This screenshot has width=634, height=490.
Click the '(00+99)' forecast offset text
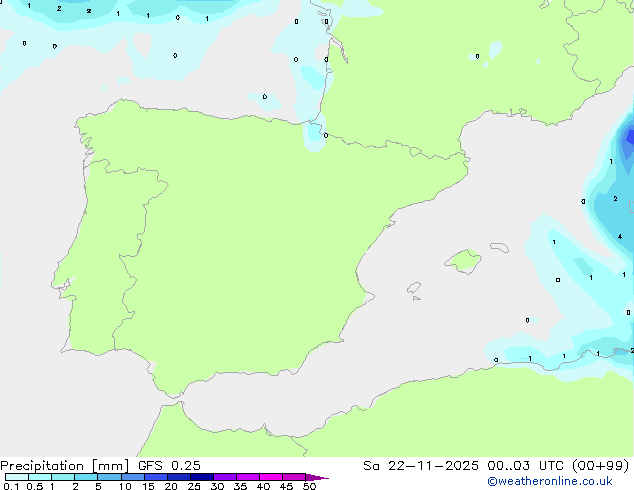click(x=600, y=466)
